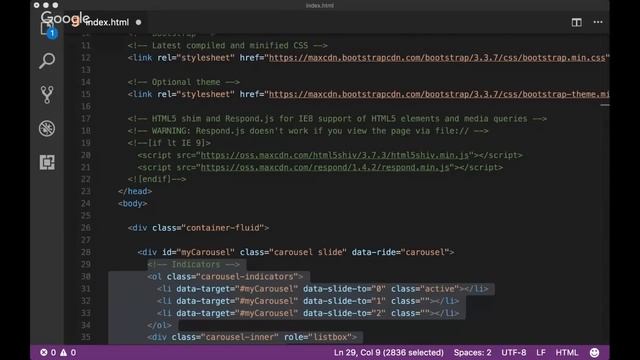
Task: Click "myCarousel" id value on line 28
Action: pos(205,252)
